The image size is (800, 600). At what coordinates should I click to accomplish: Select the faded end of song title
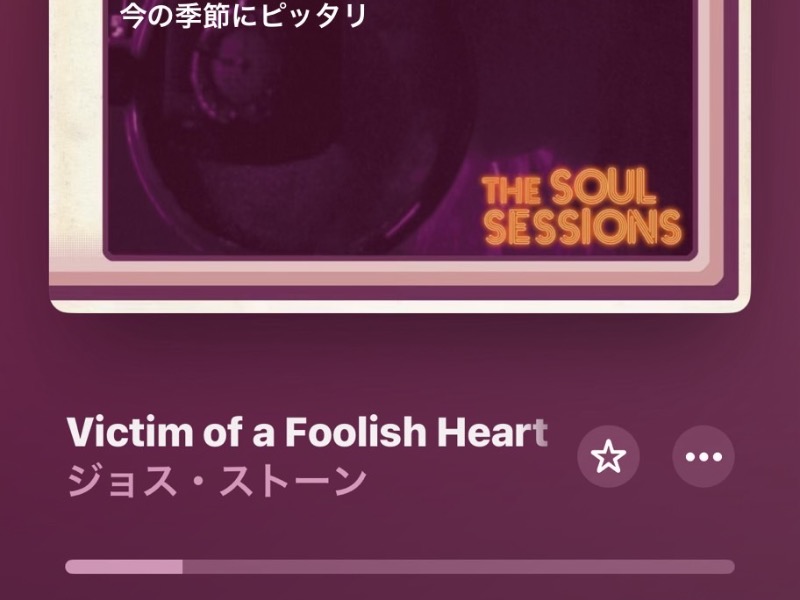click(541, 433)
